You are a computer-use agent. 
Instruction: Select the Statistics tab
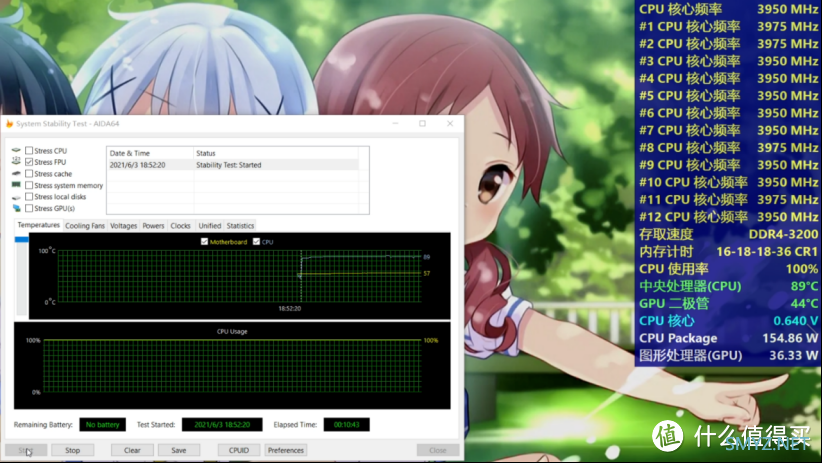[x=240, y=226]
